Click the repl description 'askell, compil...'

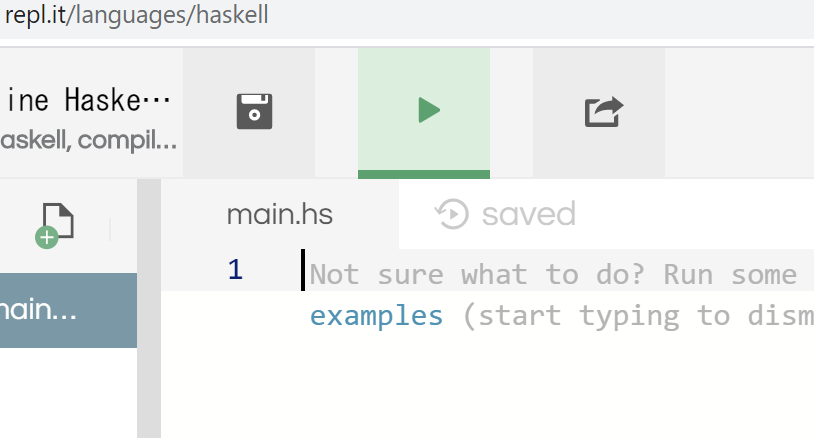pos(89,140)
